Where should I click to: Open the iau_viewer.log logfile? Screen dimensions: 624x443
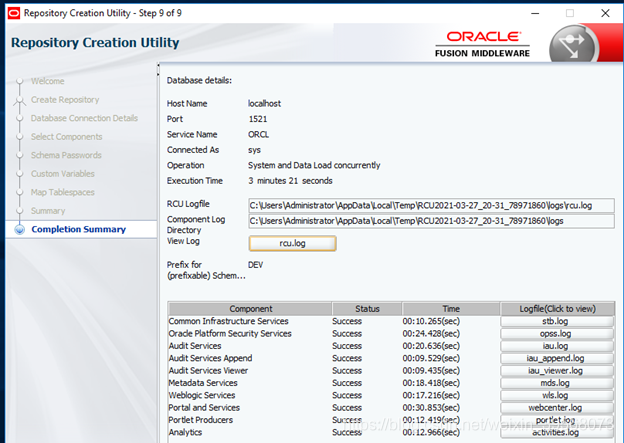557,371
